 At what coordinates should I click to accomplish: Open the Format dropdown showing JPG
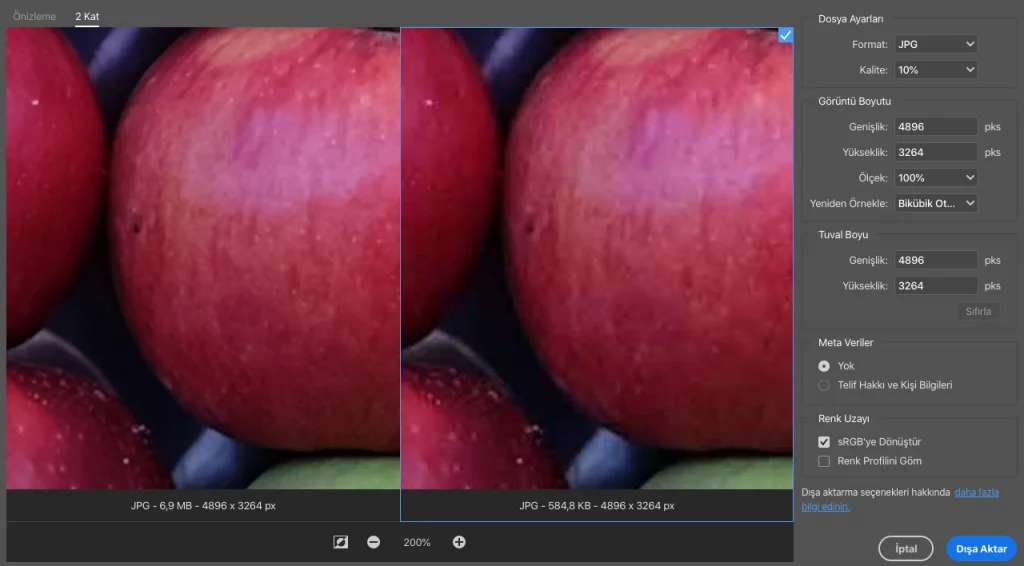pyautogui.click(x=936, y=44)
